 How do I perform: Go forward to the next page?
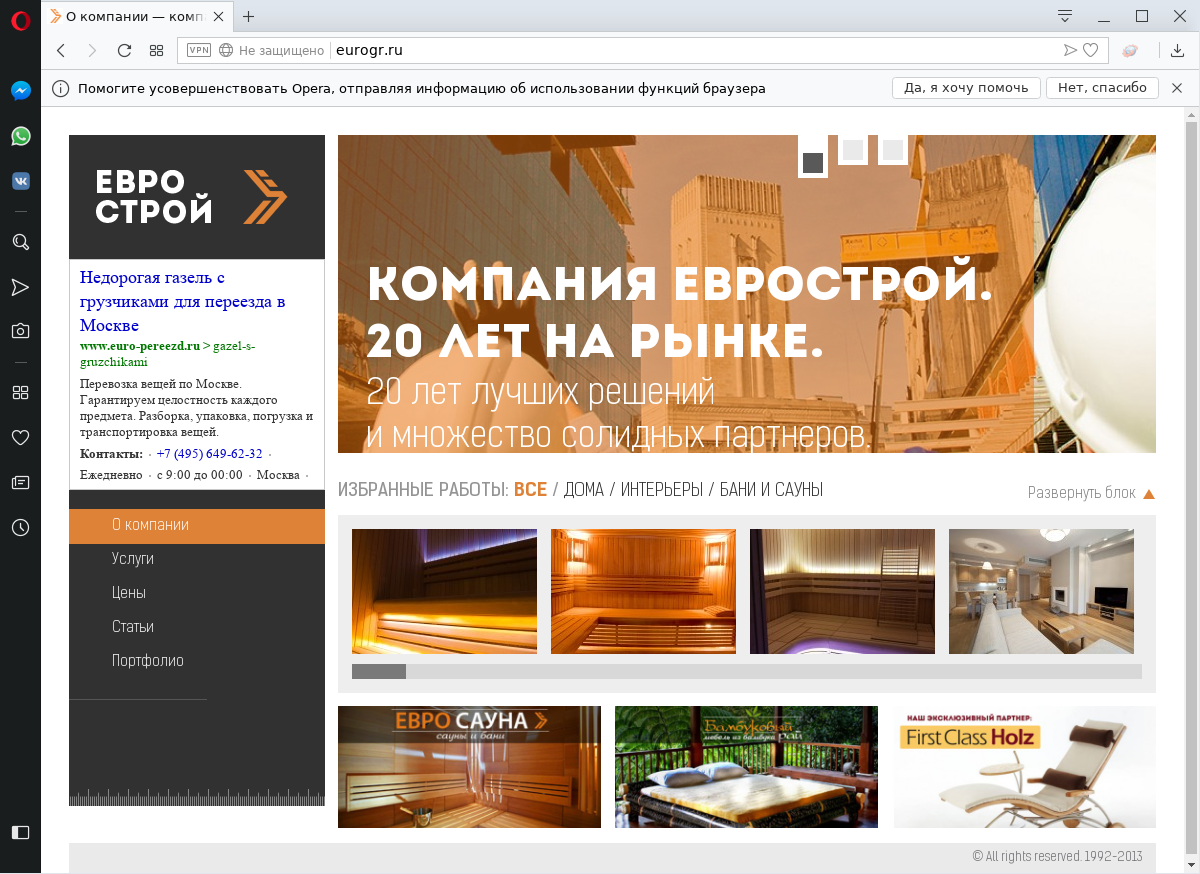93,50
